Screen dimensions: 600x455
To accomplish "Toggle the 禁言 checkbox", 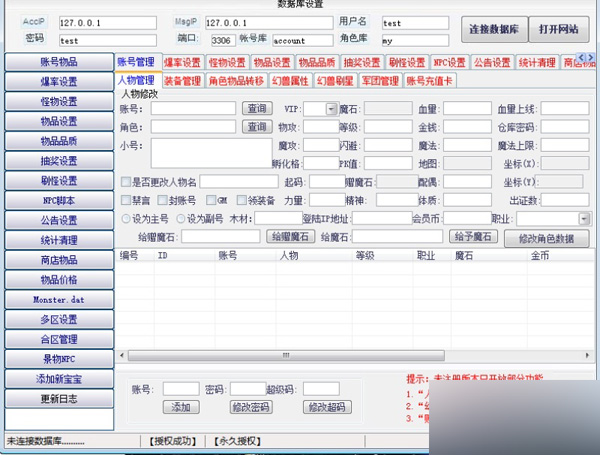I will point(125,200).
